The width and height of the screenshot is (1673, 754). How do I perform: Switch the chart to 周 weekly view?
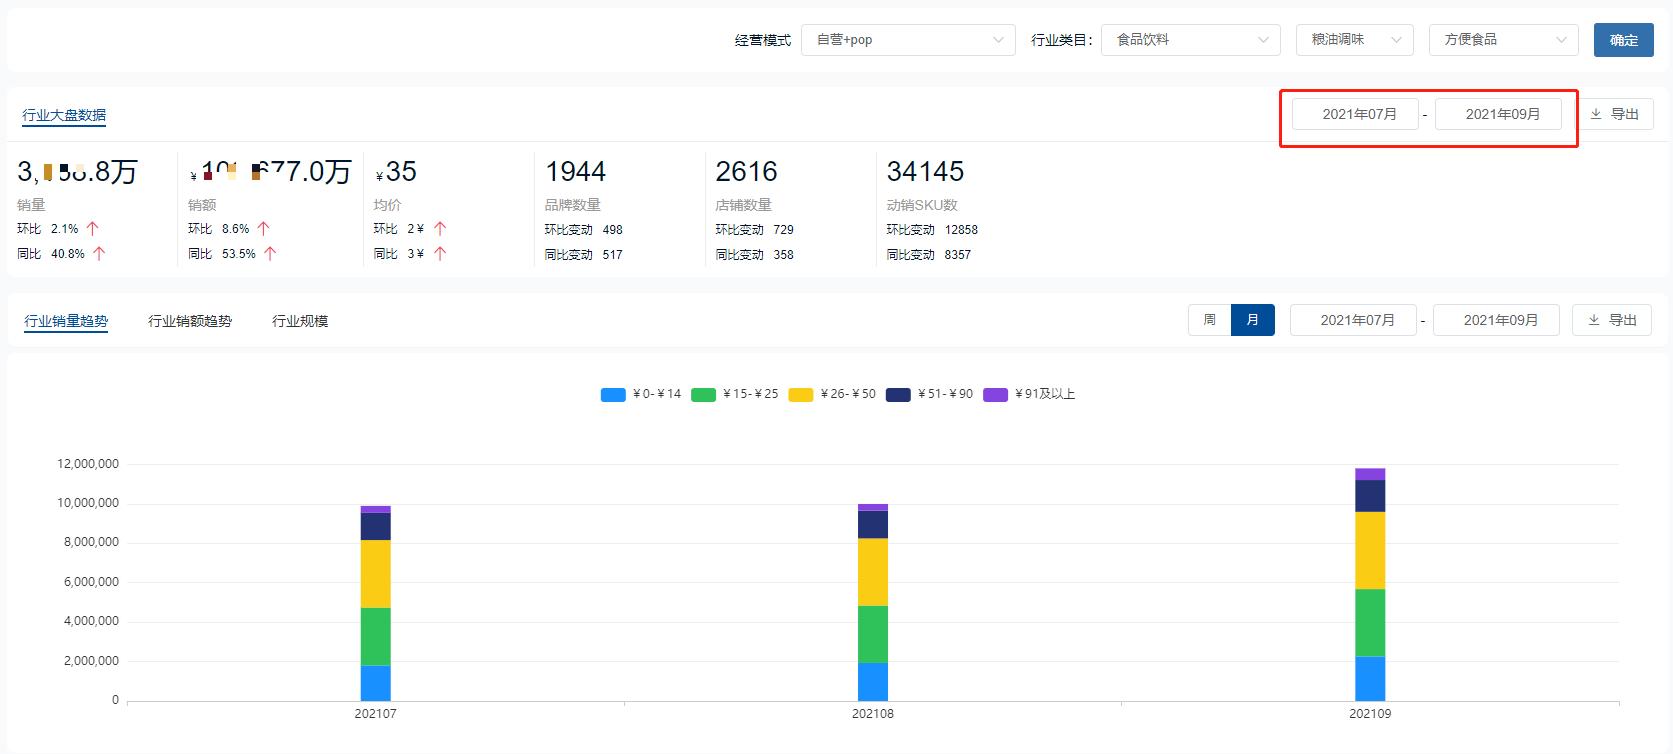[x=1210, y=320]
